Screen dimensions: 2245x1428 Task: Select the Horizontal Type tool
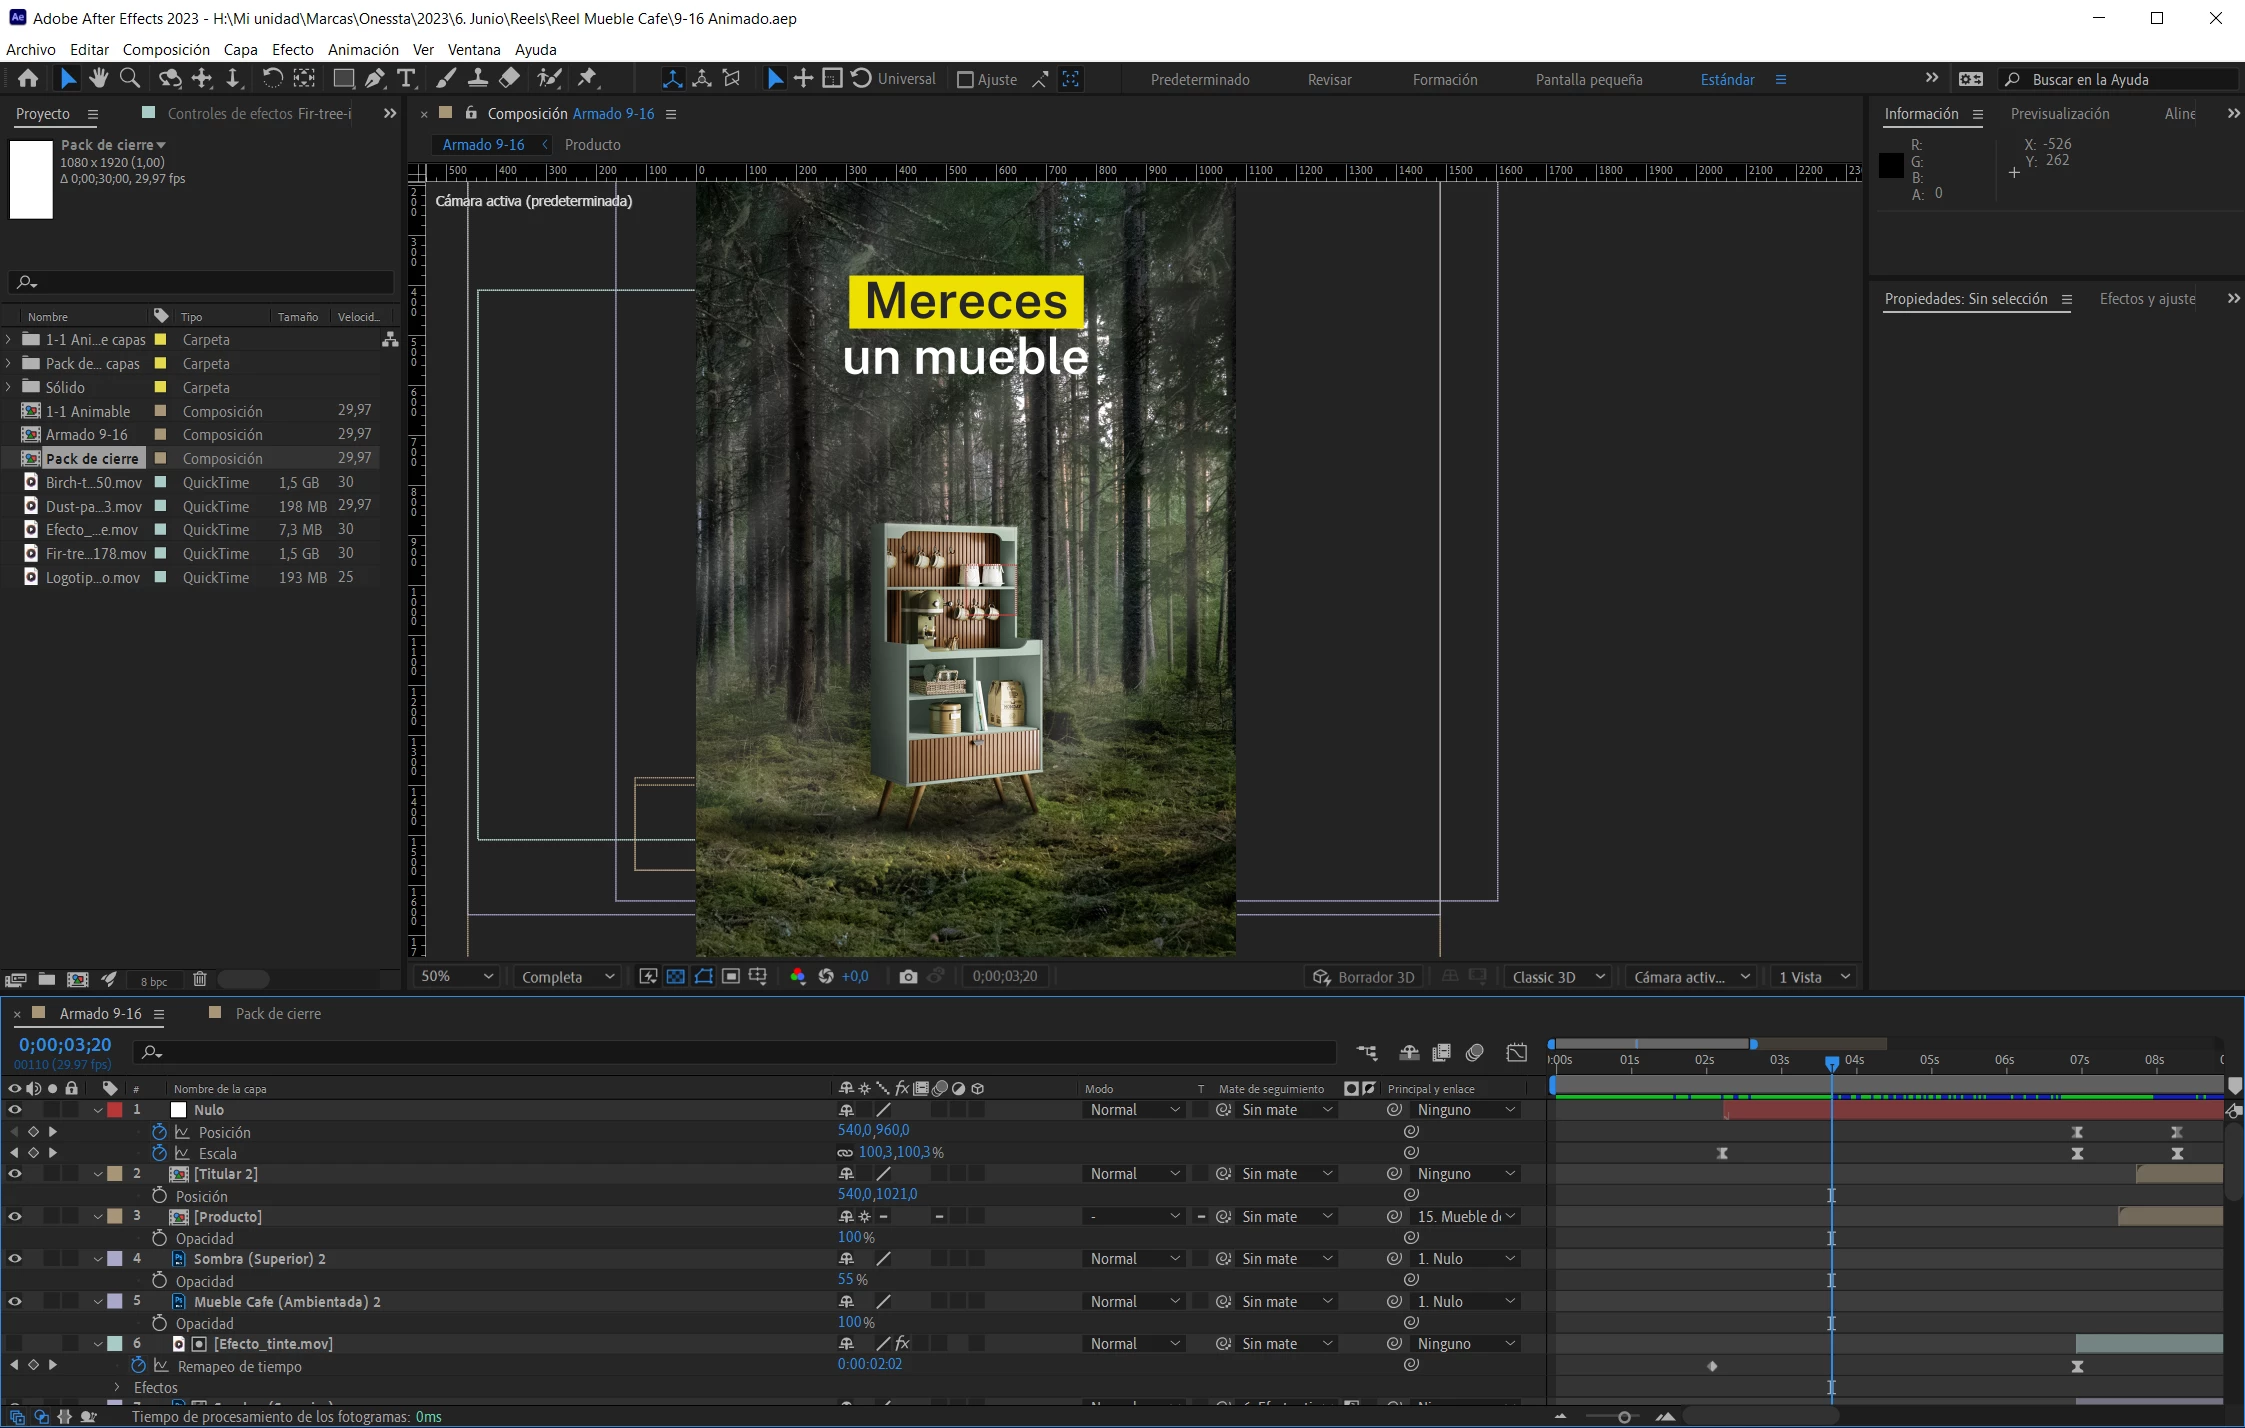[406, 78]
